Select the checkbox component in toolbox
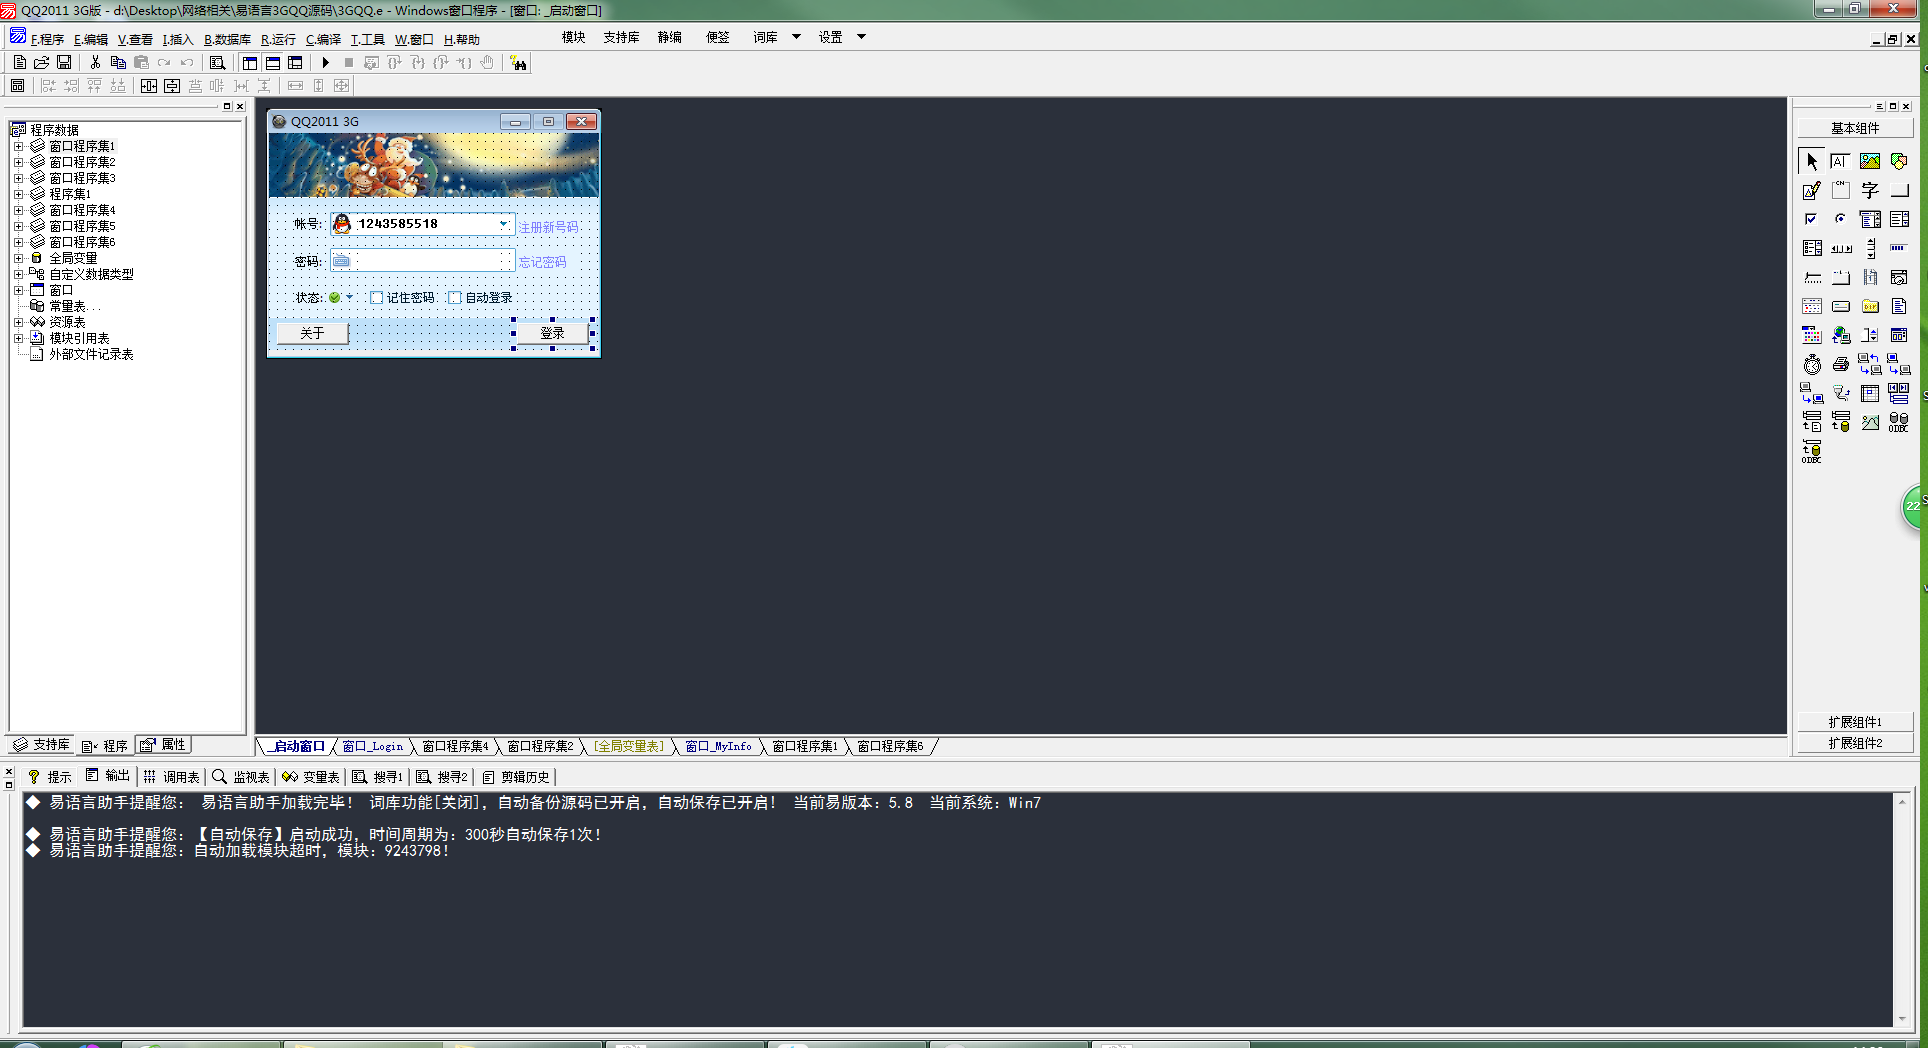This screenshot has width=1928, height=1048. 1811,219
